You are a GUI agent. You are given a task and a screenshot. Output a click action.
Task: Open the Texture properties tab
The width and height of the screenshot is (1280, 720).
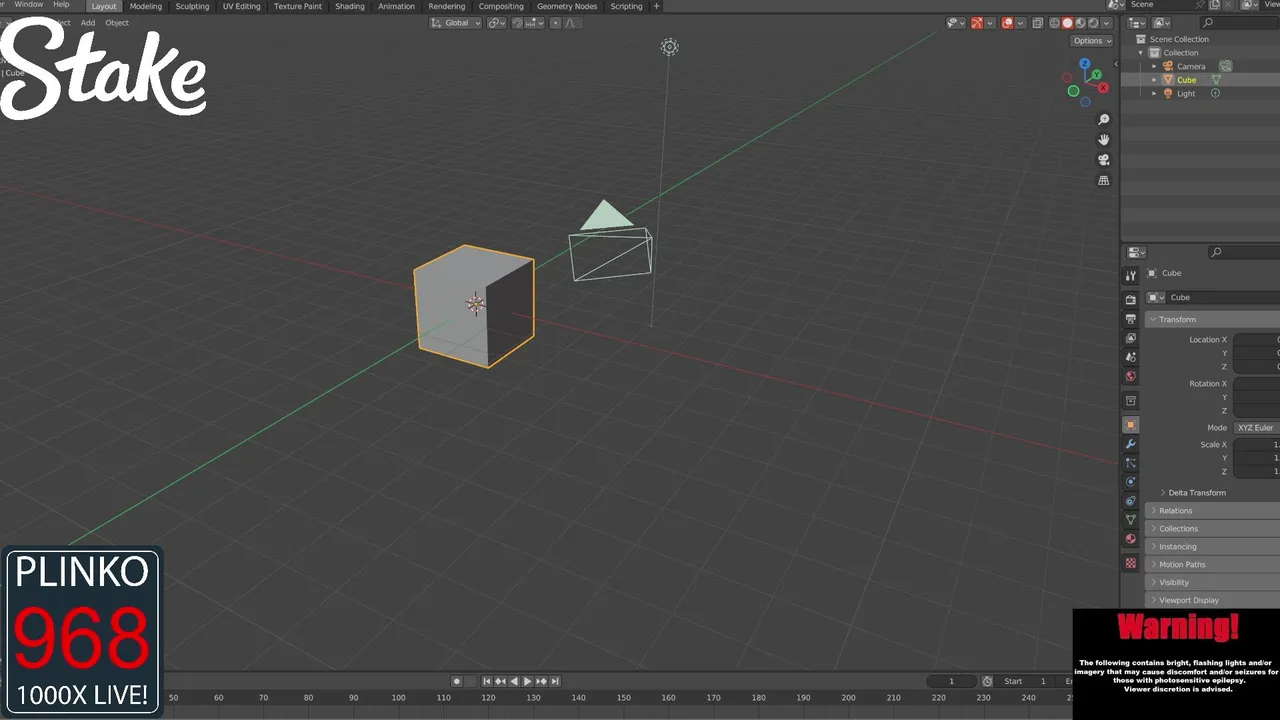[x=1131, y=563]
